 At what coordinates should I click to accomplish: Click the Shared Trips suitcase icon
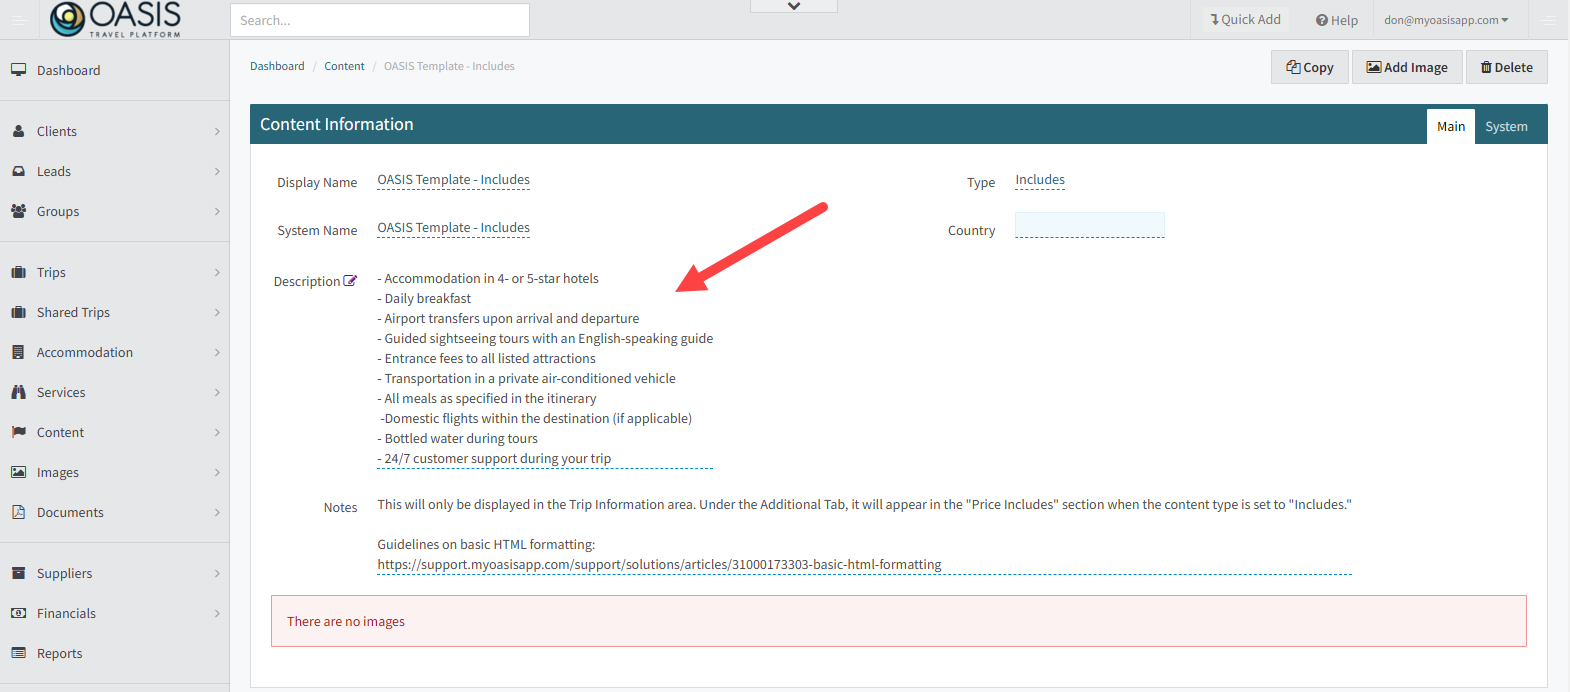[x=18, y=312]
